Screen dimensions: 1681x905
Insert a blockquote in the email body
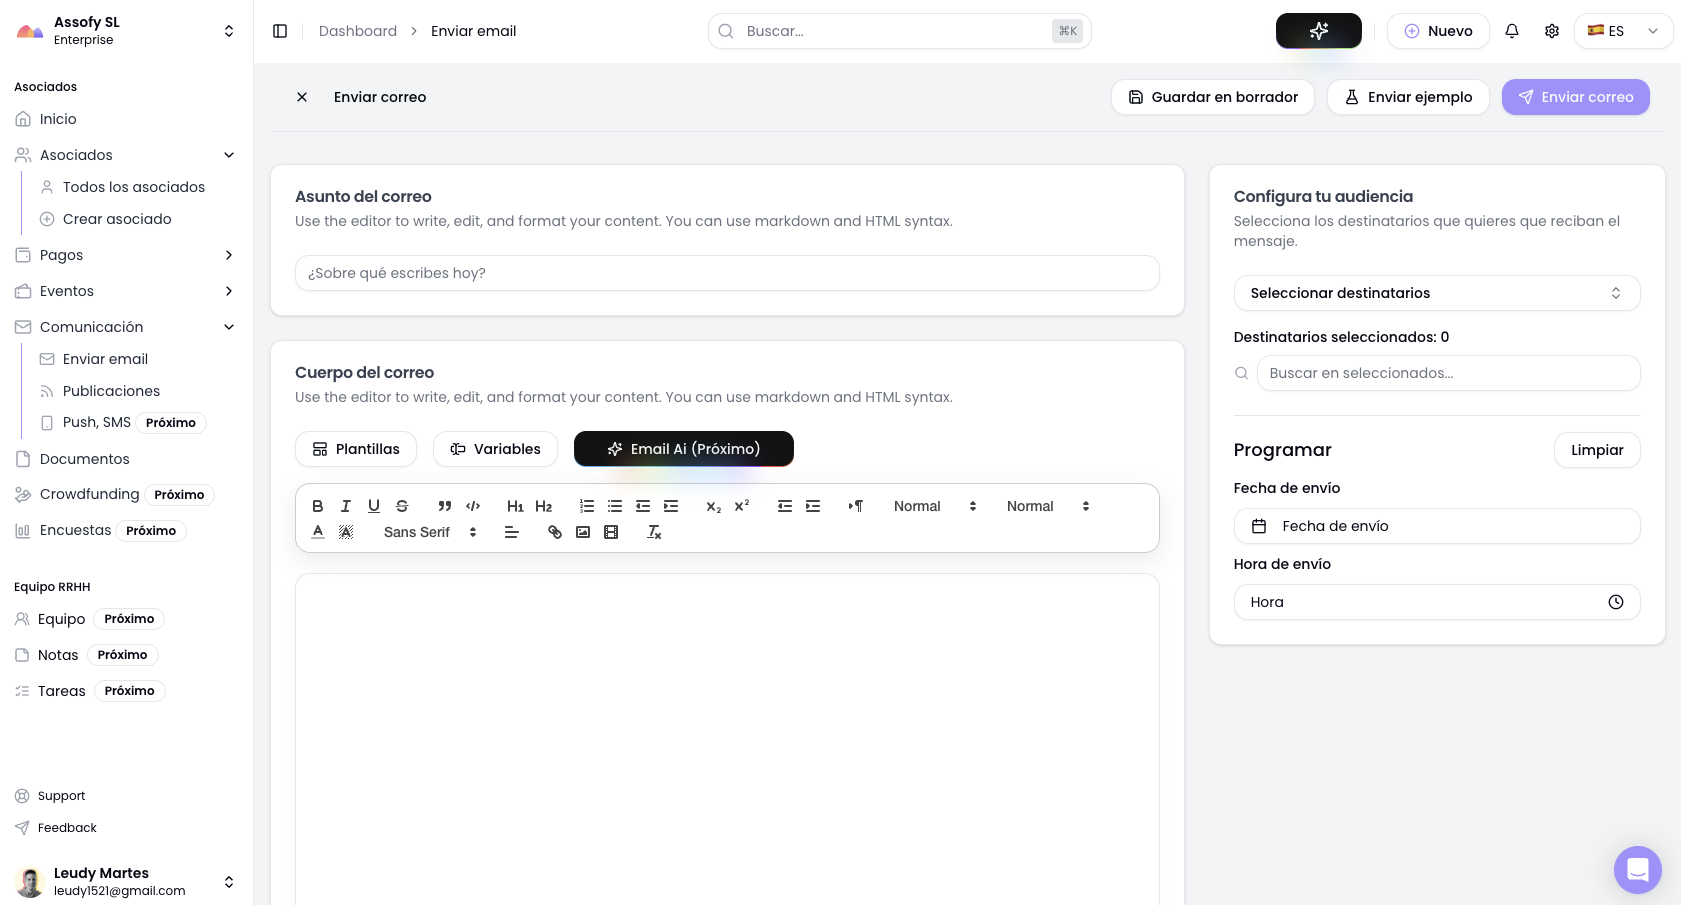coord(445,506)
